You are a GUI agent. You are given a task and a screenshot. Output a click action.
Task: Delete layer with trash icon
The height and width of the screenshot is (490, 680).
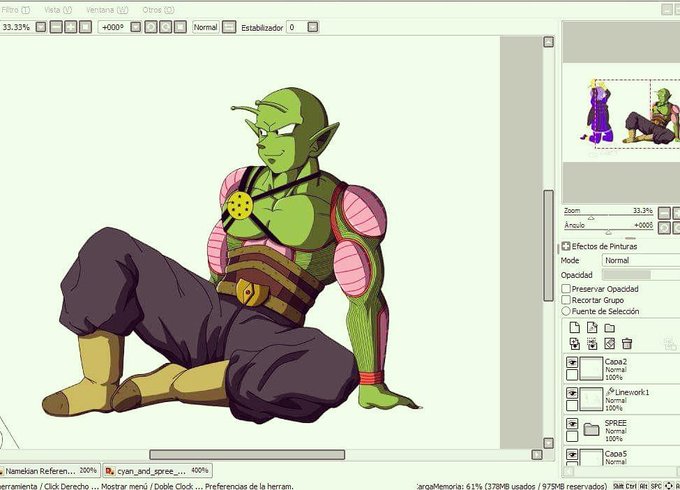[x=627, y=344]
